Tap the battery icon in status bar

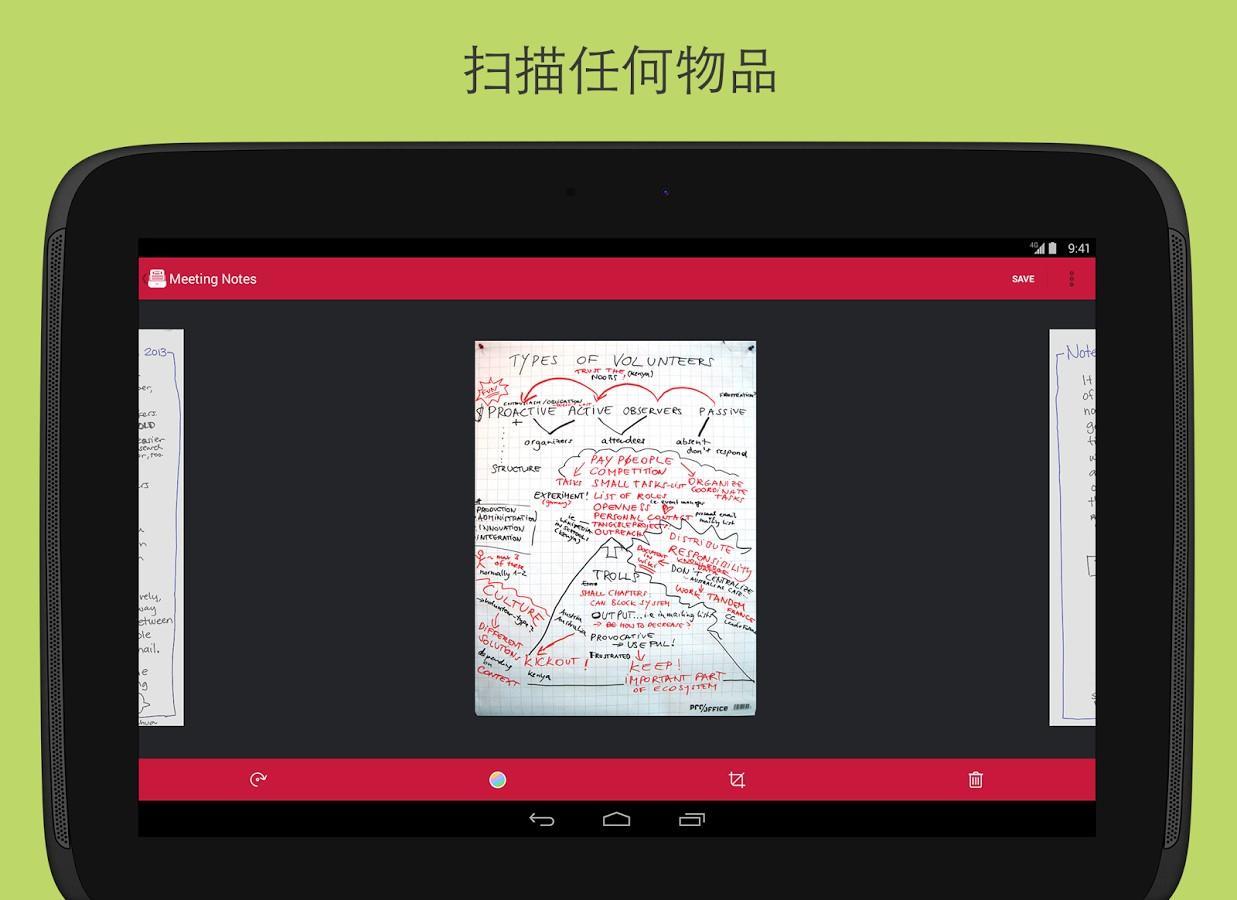tap(1053, 248)
